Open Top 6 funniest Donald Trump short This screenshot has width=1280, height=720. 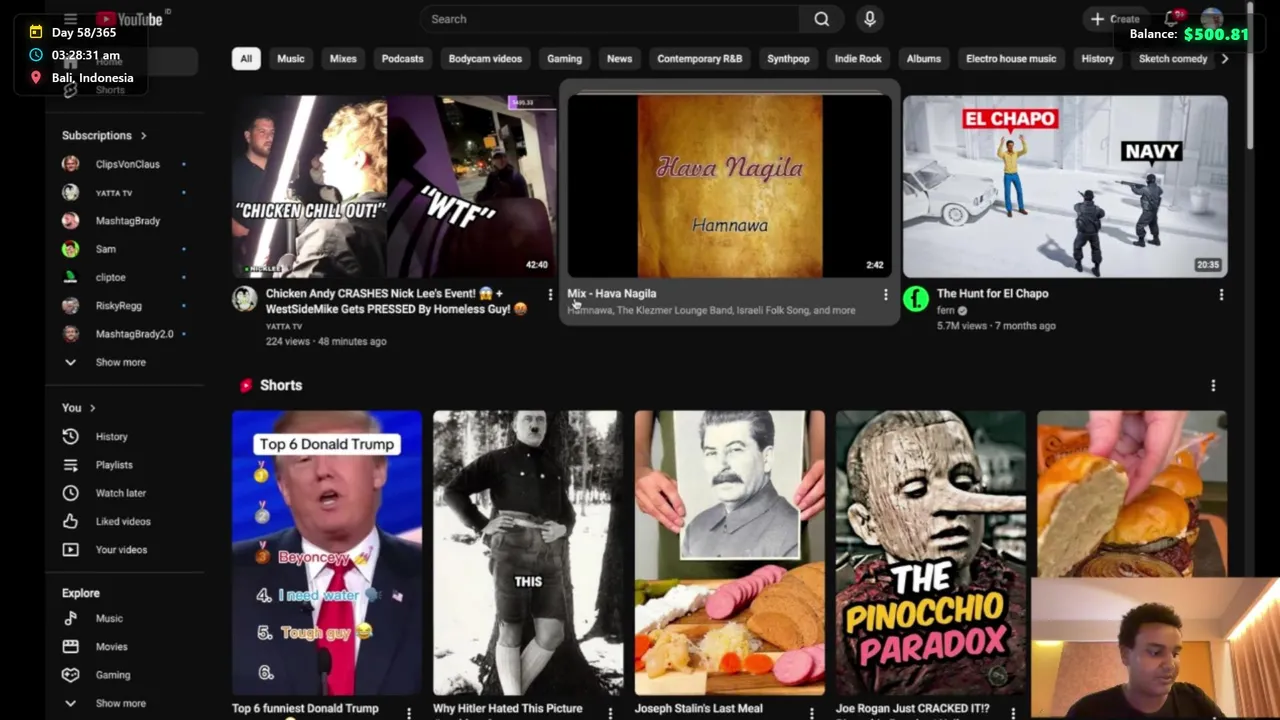pyautogui.click(x=327, y=552)
